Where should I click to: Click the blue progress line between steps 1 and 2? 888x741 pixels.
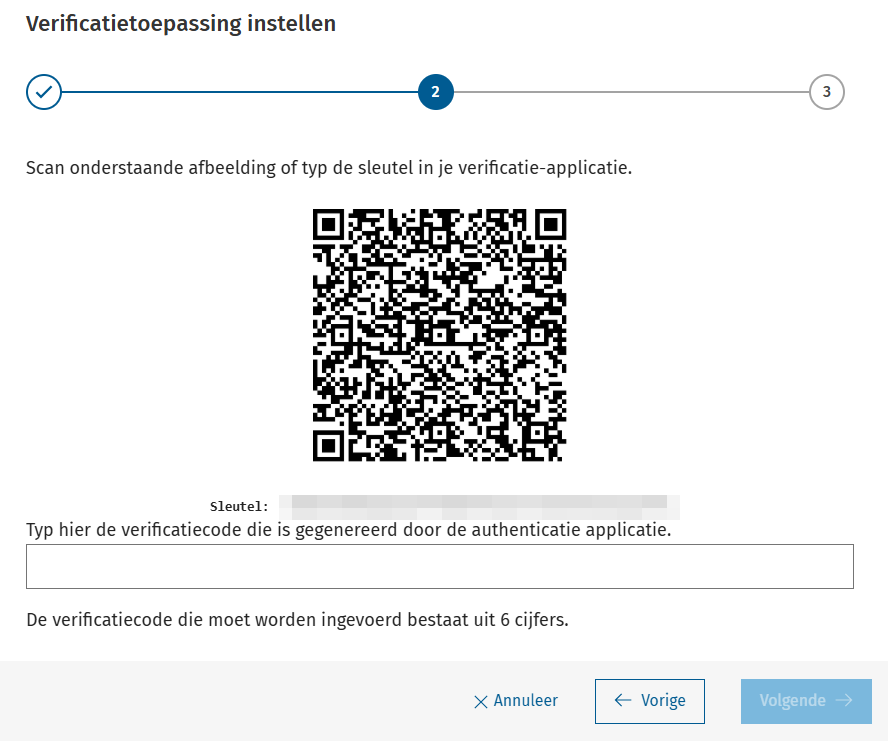coord(240,92)
